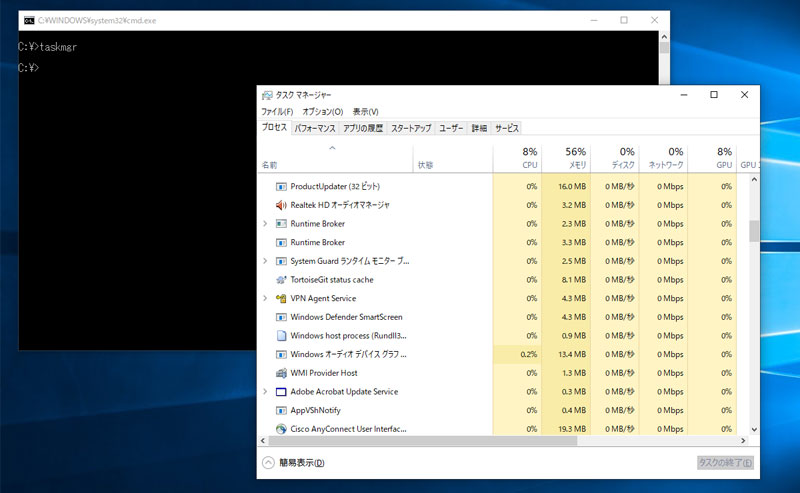Click the cmd window scroll-up arrow
The image size is (800, 493).
[x=664, y=37]
